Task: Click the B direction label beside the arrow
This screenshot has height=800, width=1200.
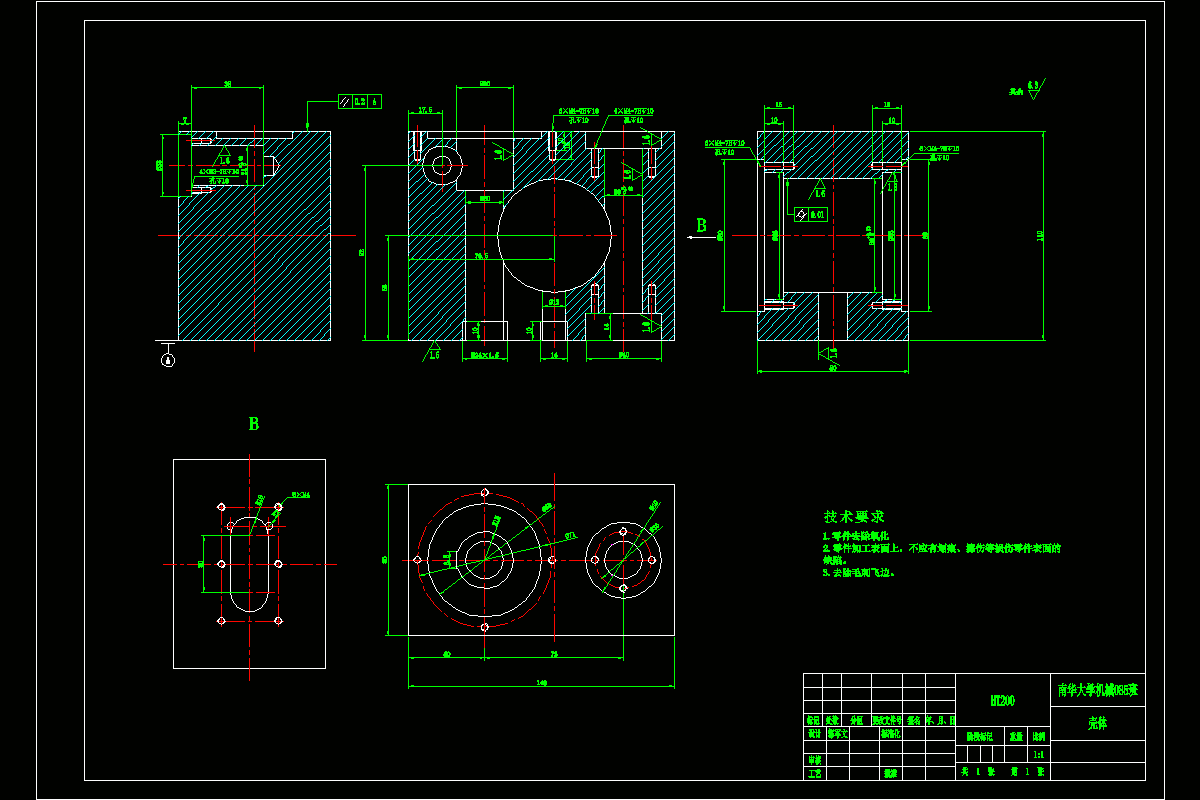Action: 701,225
